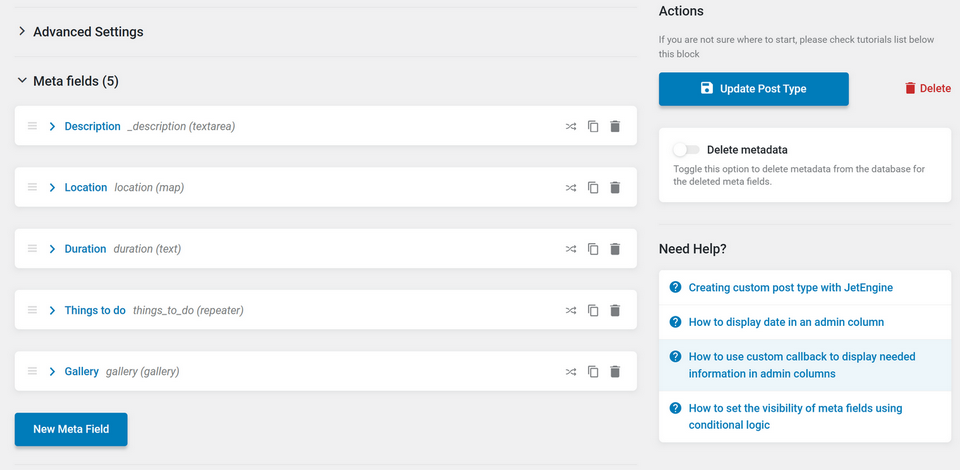Screen dimensions: 960x470
Task: Click the Things to do field title
Action: point(95,310)
